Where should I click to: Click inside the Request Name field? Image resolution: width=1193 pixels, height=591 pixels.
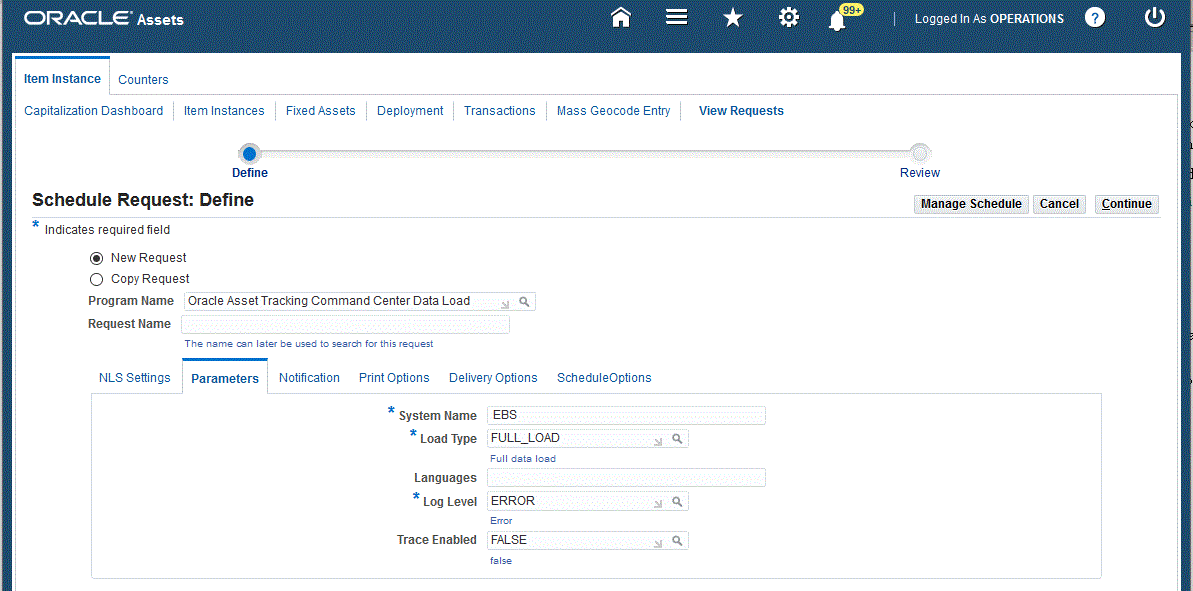tap(344, 323)
